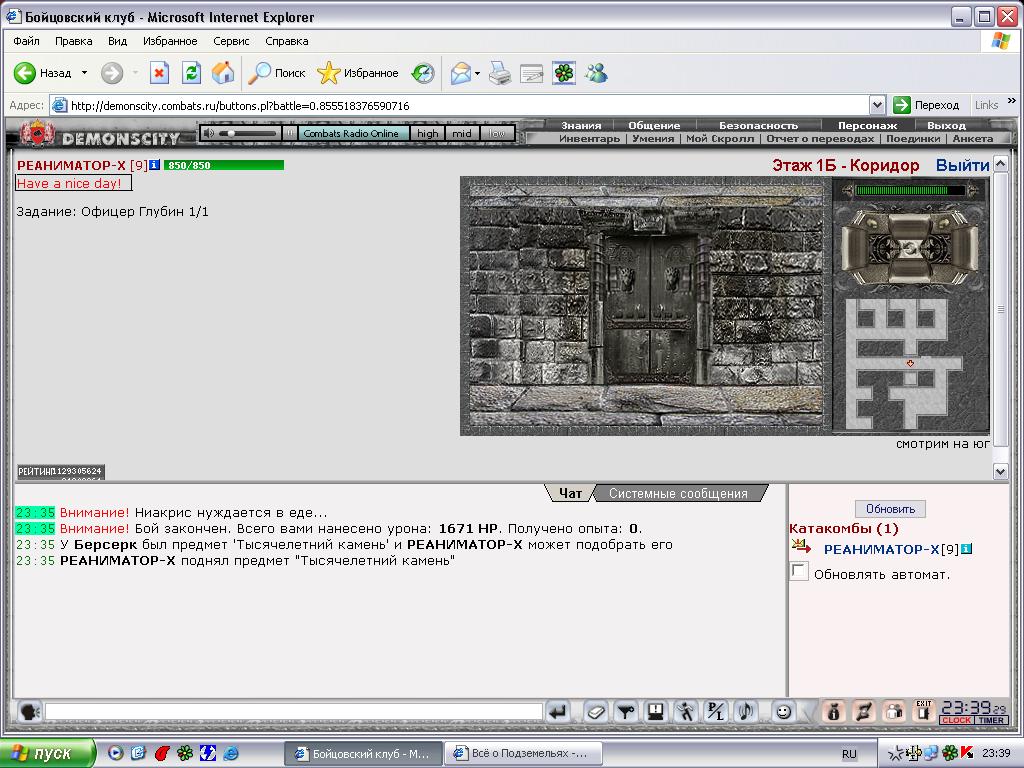Click the P/L translit icon

(716, 711)
